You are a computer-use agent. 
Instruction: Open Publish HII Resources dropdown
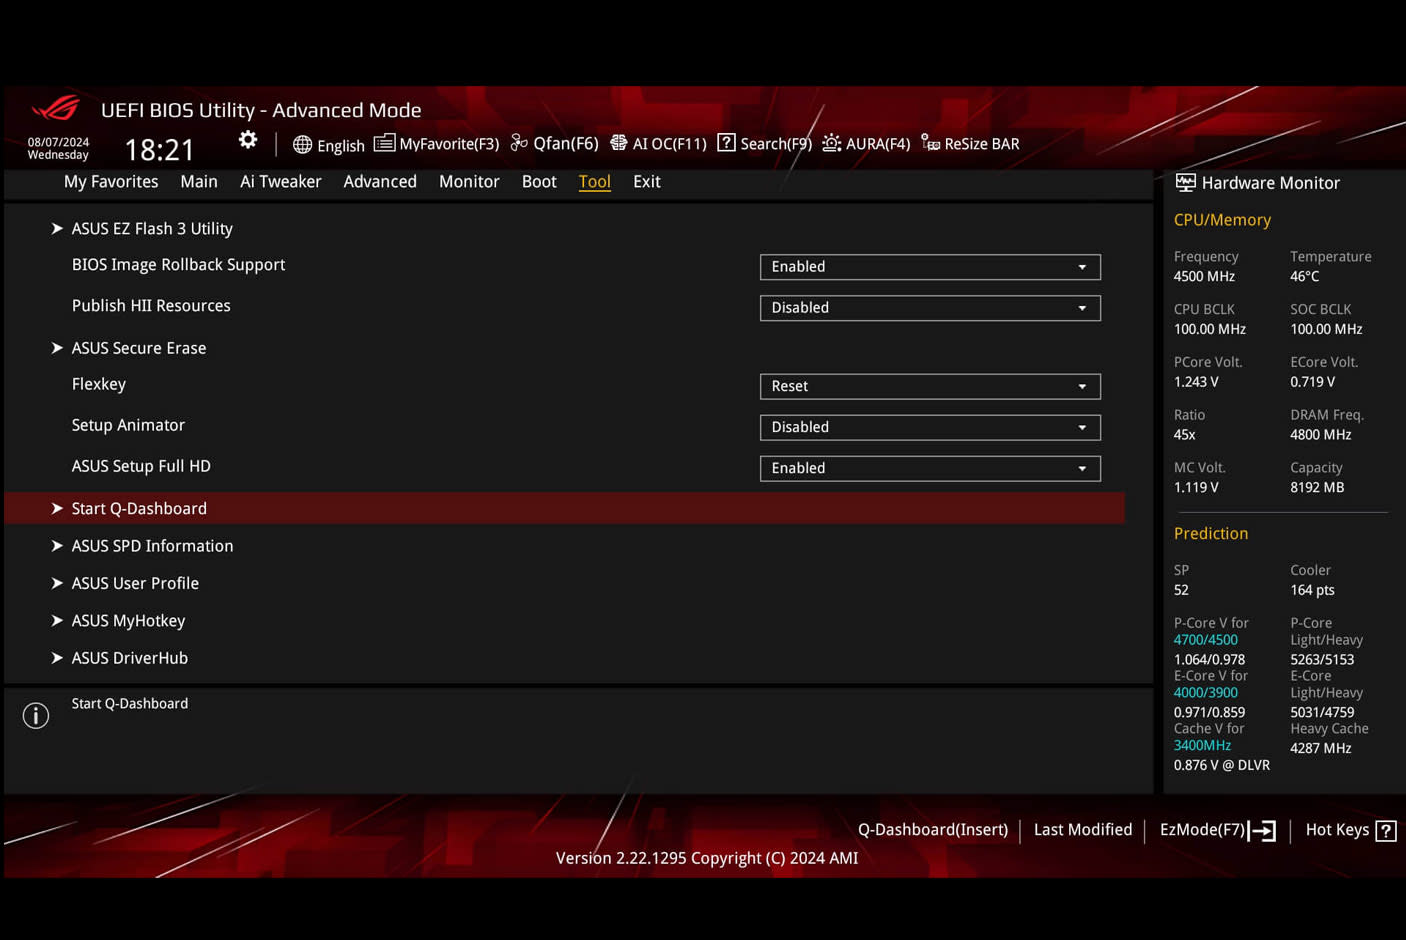point(929,308)
